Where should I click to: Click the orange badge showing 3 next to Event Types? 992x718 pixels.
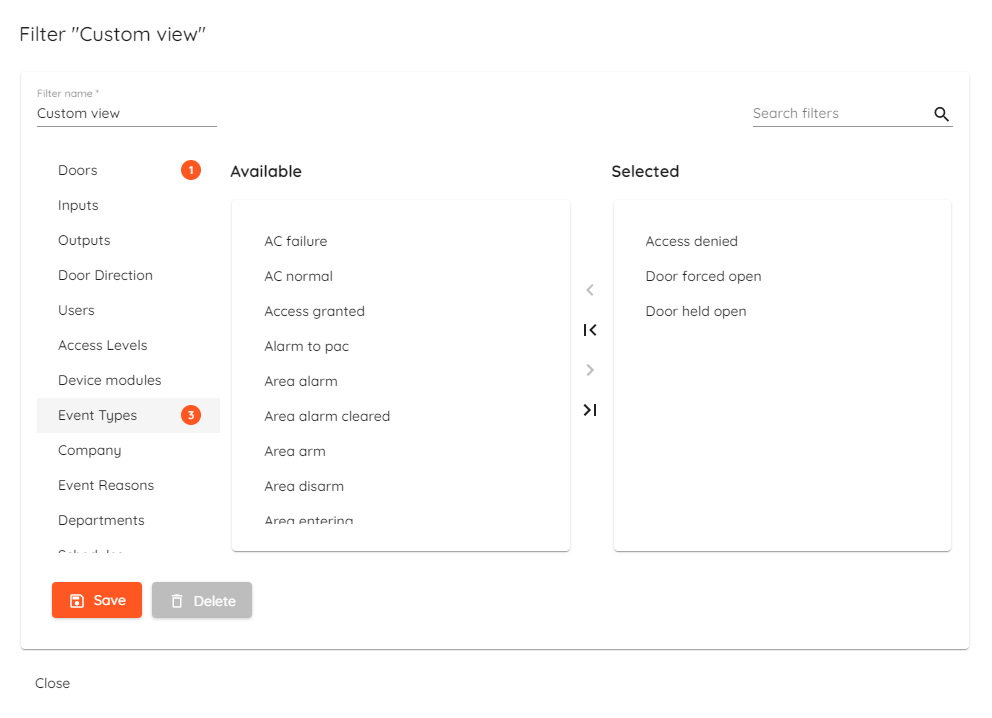click(x=190, y=415)
